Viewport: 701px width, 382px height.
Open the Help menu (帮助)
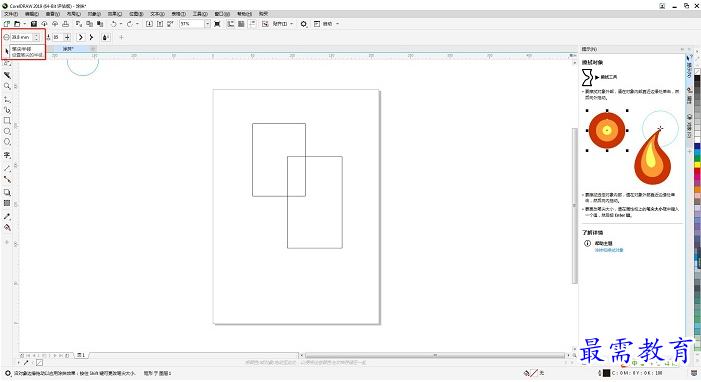coord(244,14)
